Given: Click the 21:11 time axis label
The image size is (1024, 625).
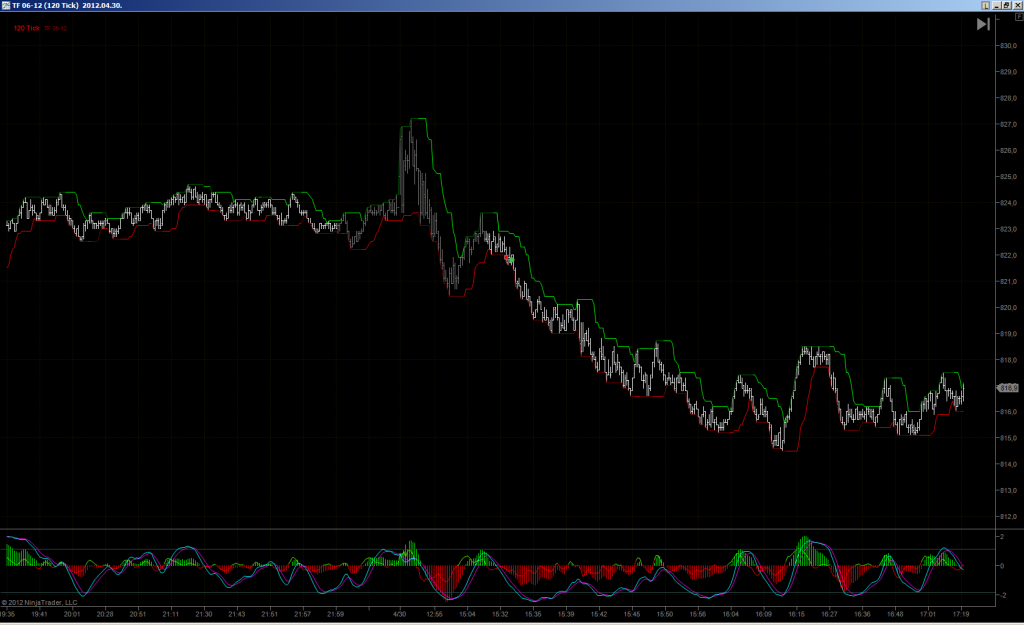Looking at the screenshot, I should coord(170,614).
